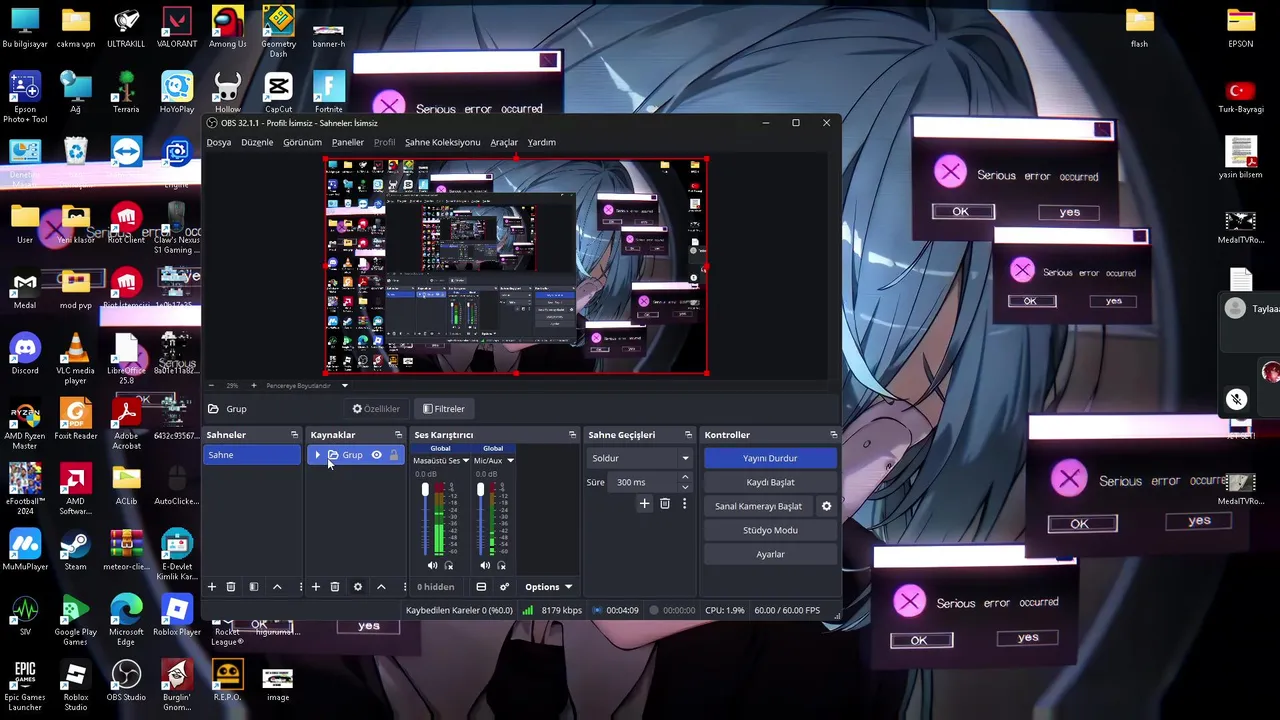Click Kaydı Başlat button
The width and height of the screenshot is (1280, 720).
770,482
